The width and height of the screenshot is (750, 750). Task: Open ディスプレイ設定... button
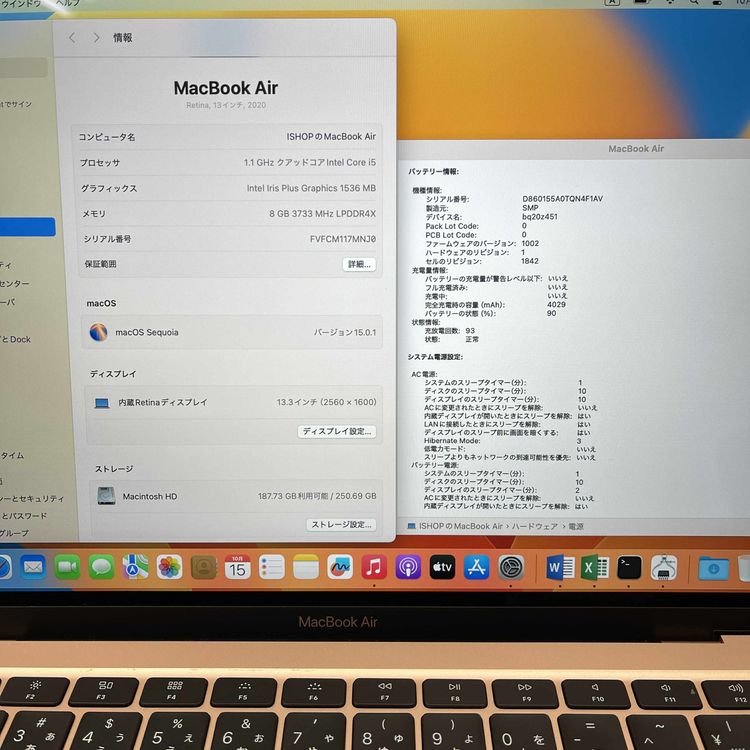pos(338,431)
